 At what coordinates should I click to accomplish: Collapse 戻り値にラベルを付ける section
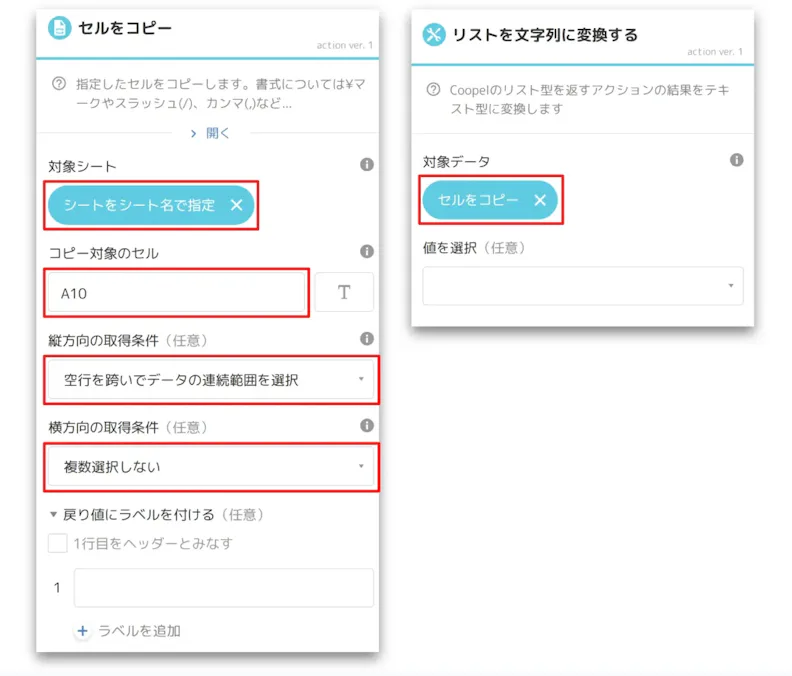[x=53, y=514]
